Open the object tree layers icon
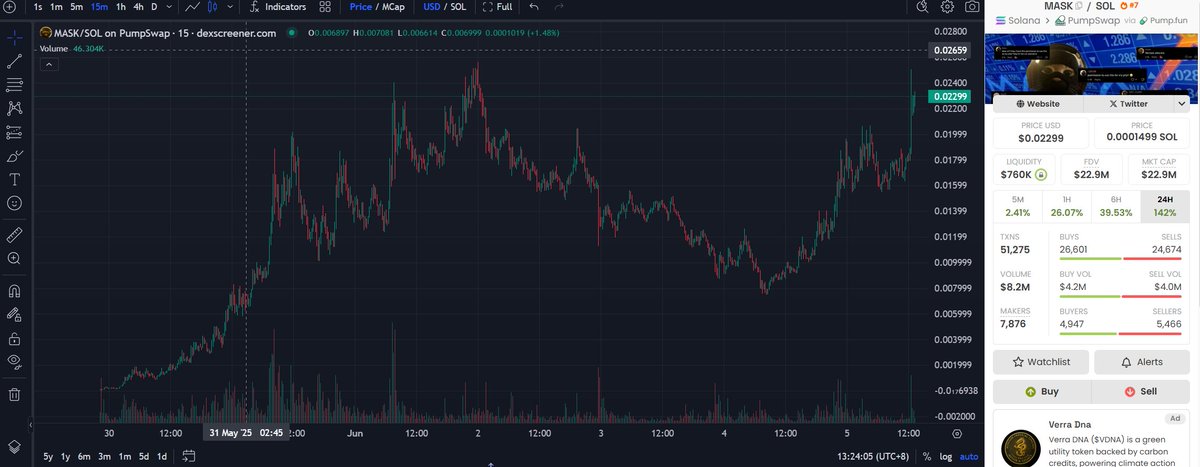 14,446
